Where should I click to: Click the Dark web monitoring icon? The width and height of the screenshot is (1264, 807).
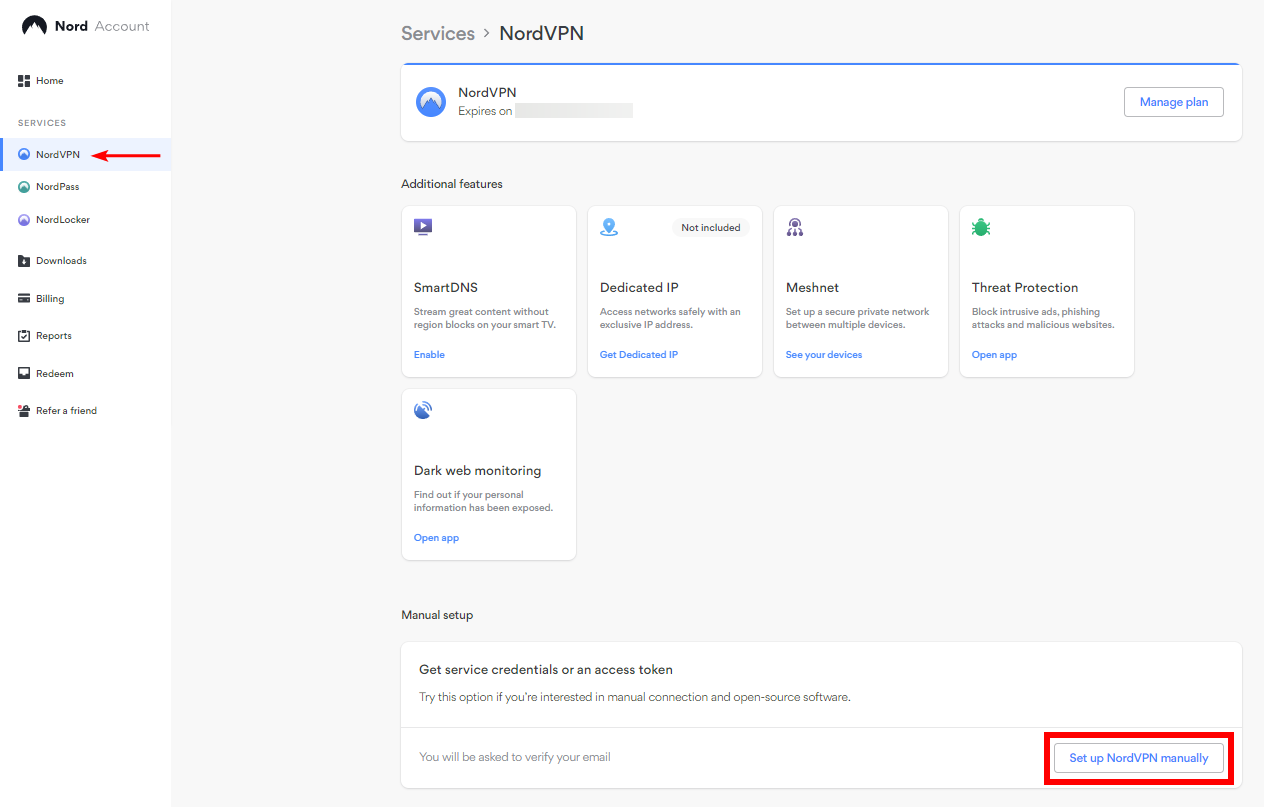(x=422, y=410)
